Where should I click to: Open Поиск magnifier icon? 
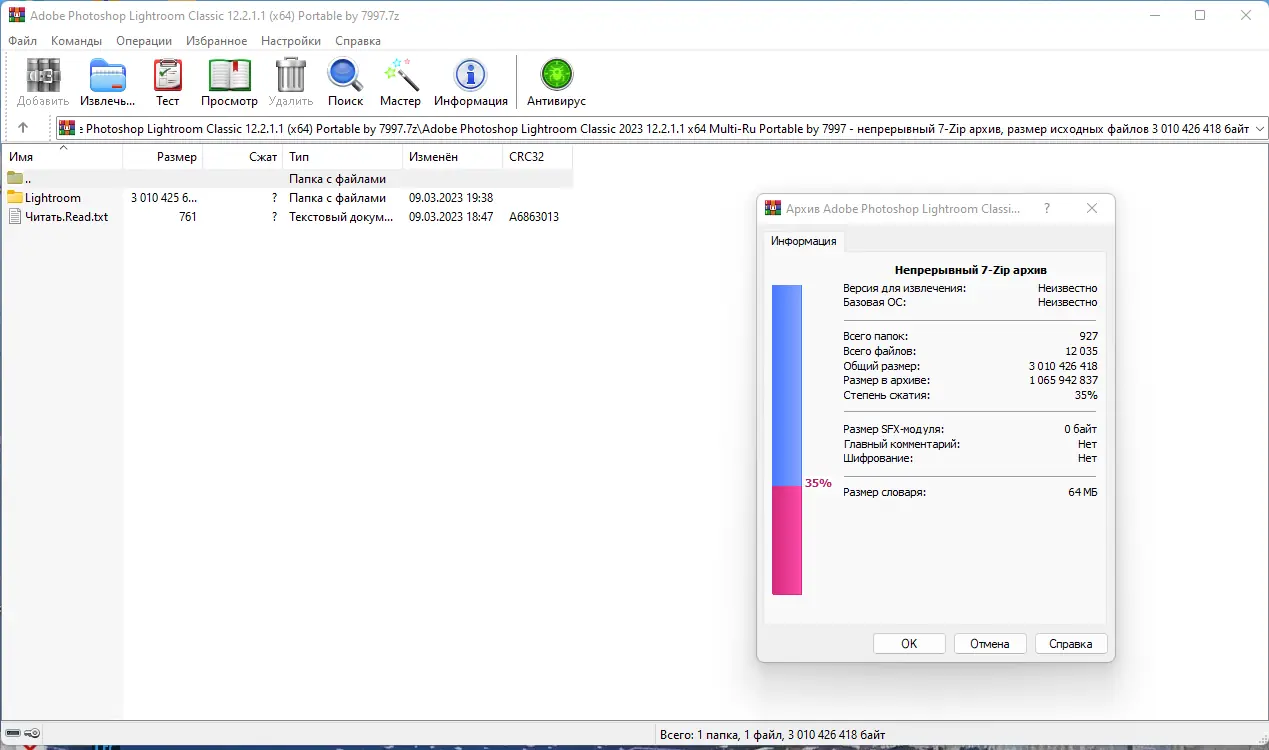[x=345, y=76]
